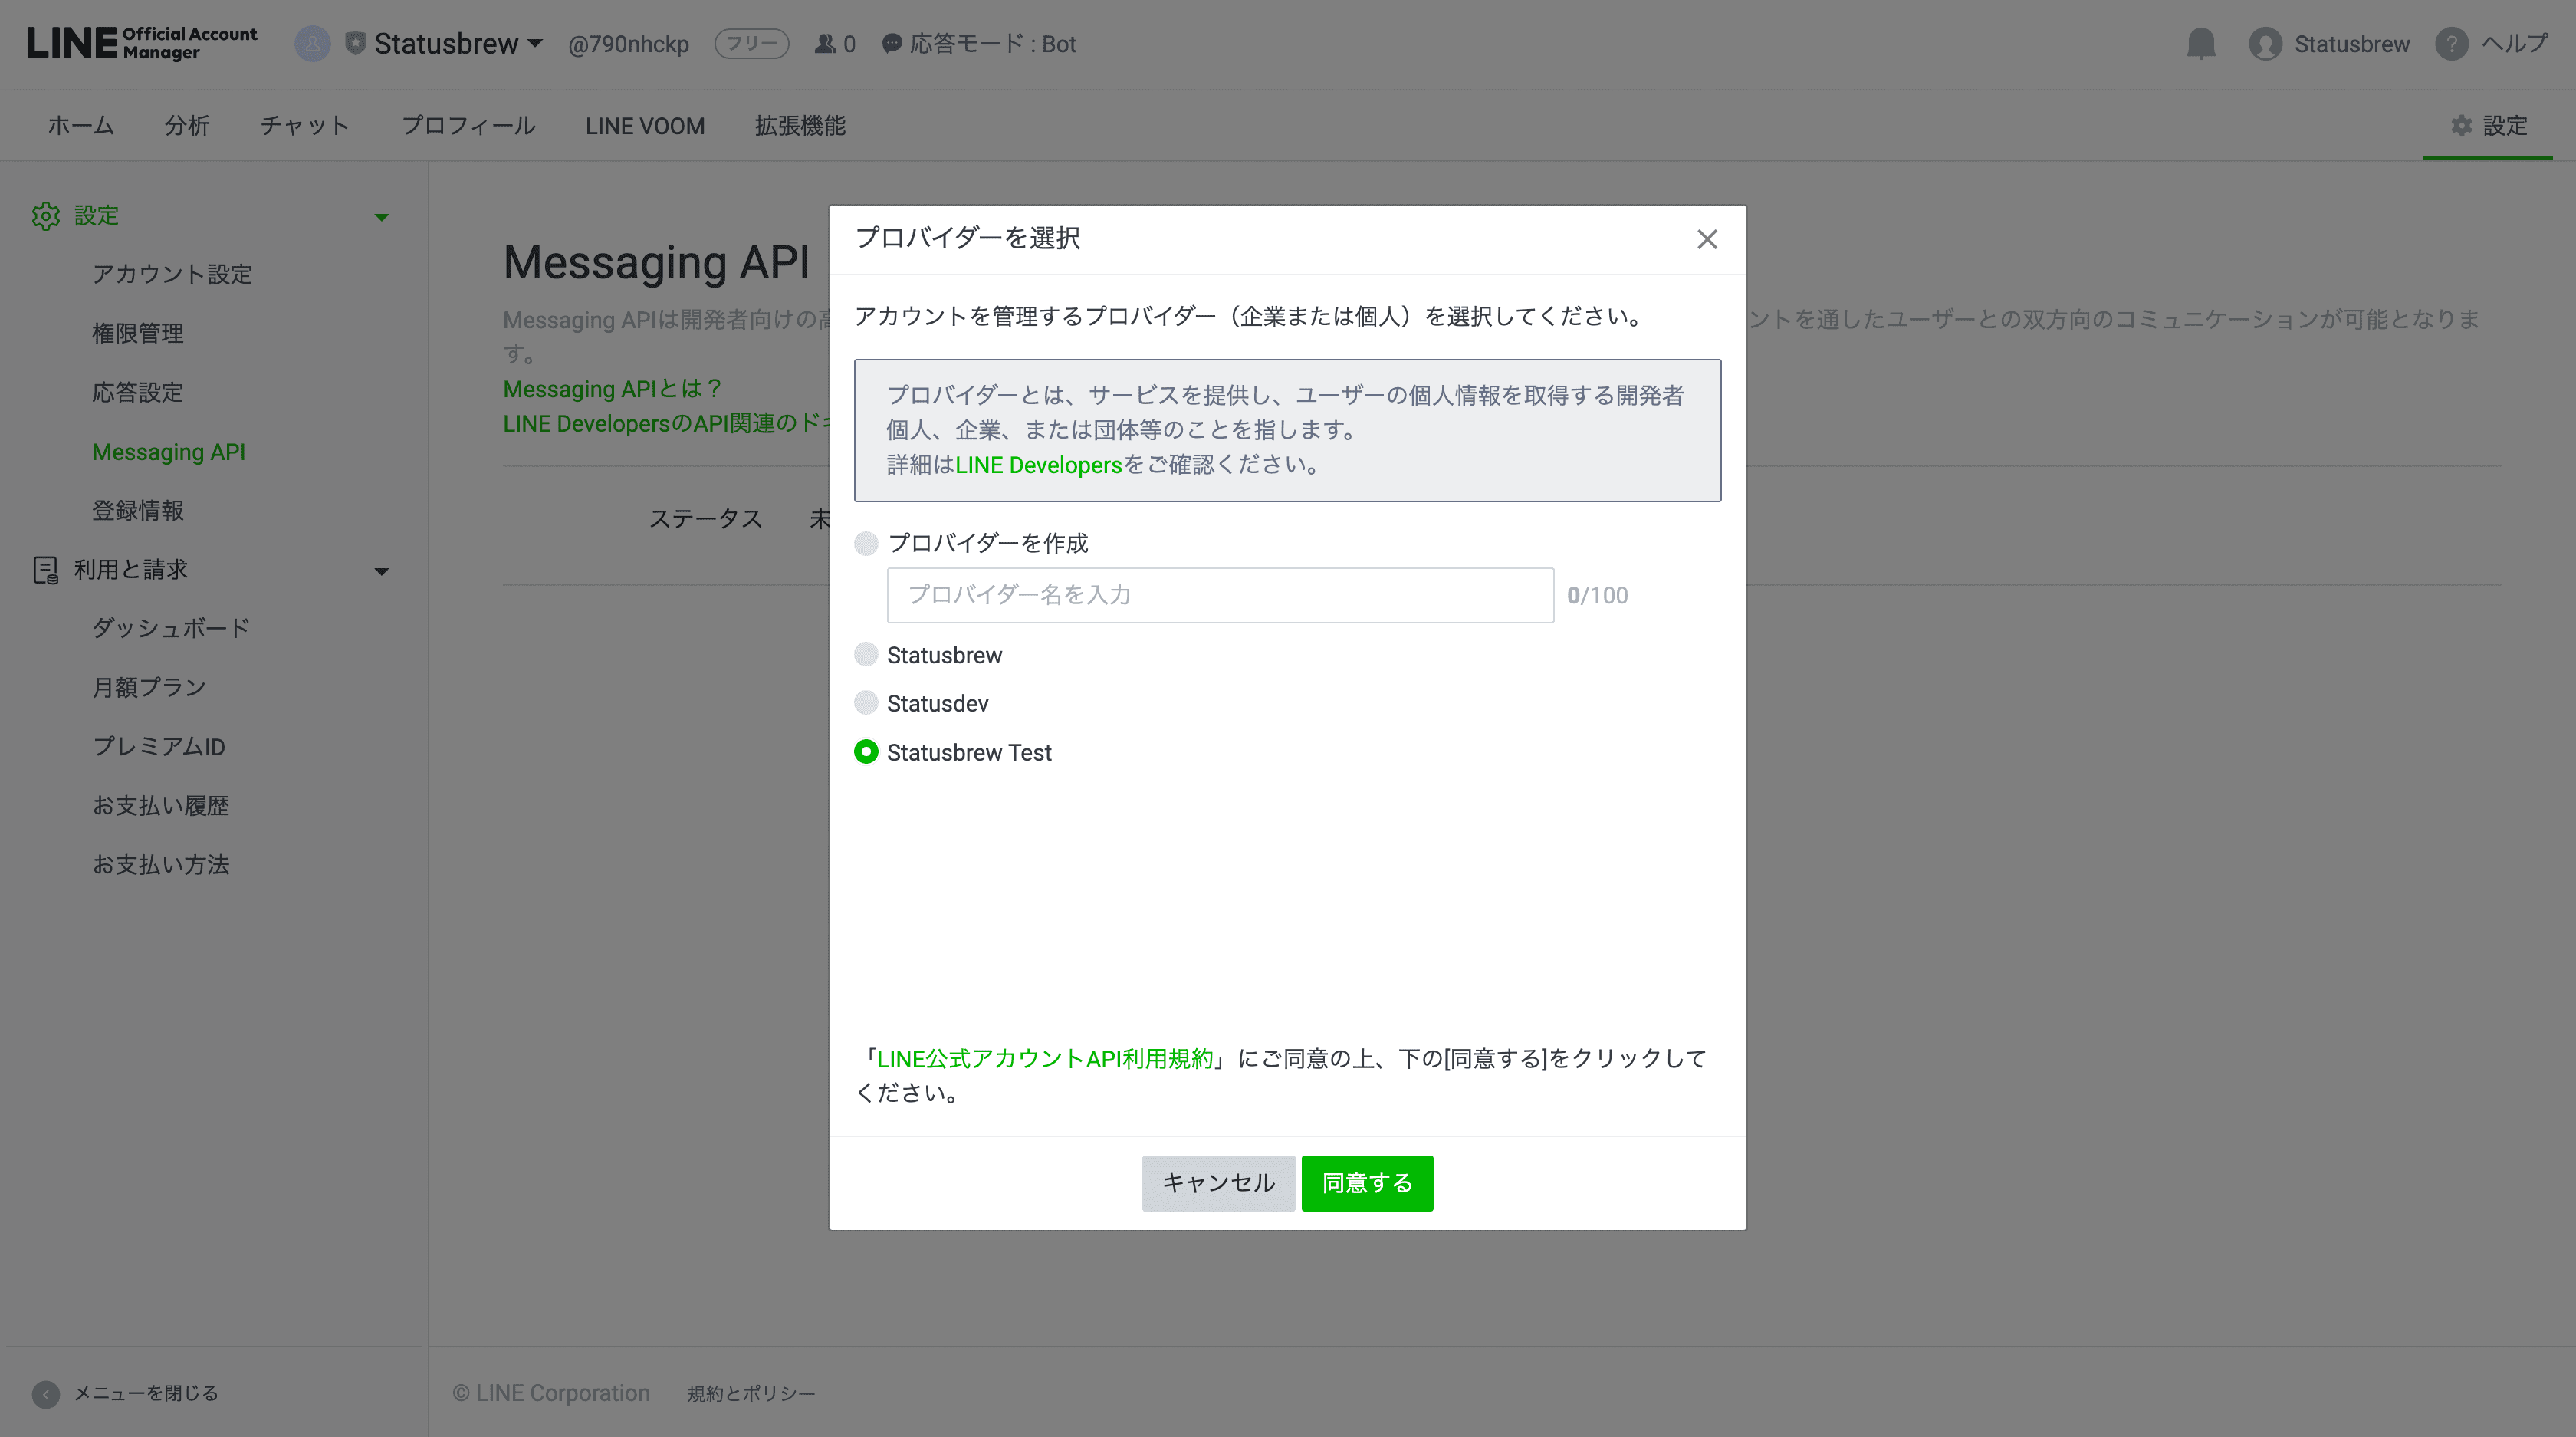Select the プロバイダーを作成 radio button
Image resolution: width=2576 pixels, height=1437 pixels.
coord(866,543)
